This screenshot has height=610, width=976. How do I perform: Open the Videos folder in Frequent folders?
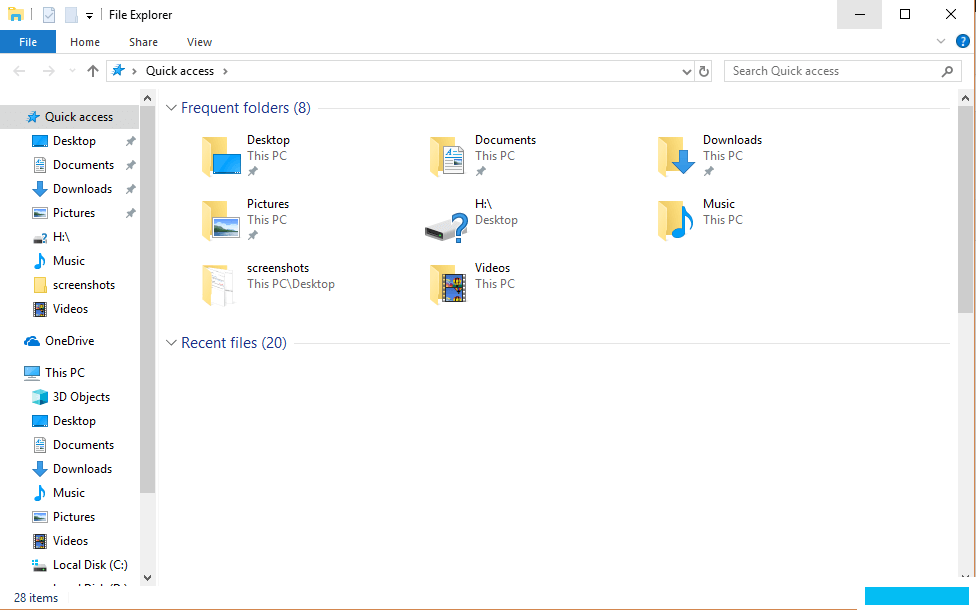coord(471,284)
